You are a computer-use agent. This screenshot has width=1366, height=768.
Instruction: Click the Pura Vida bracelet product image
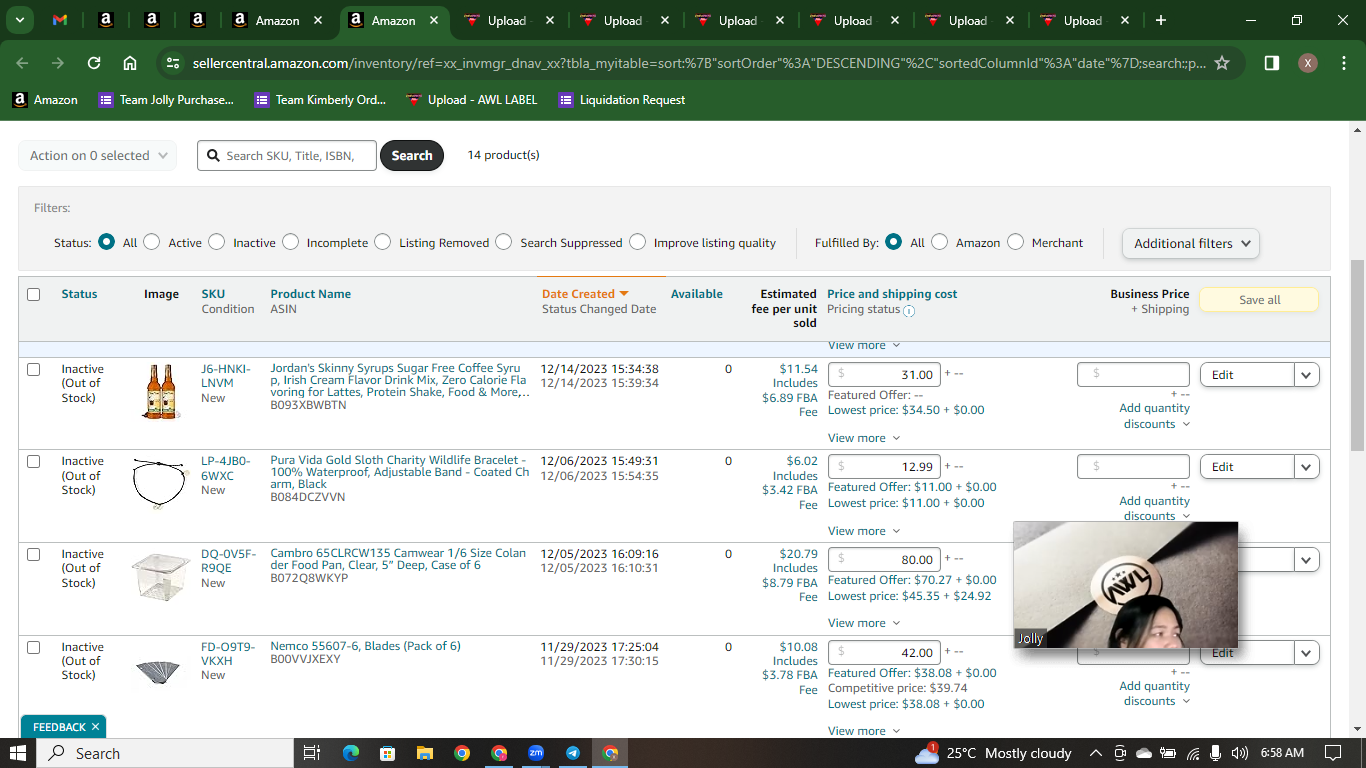(160, 484)
